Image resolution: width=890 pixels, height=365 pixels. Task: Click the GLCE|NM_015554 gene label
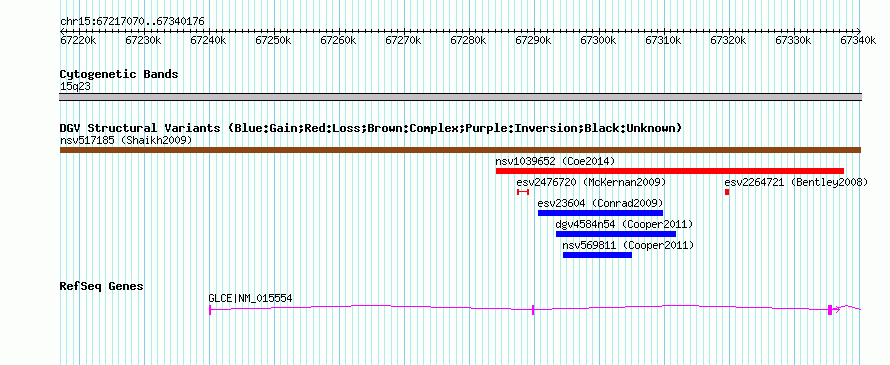pos(250,298)
